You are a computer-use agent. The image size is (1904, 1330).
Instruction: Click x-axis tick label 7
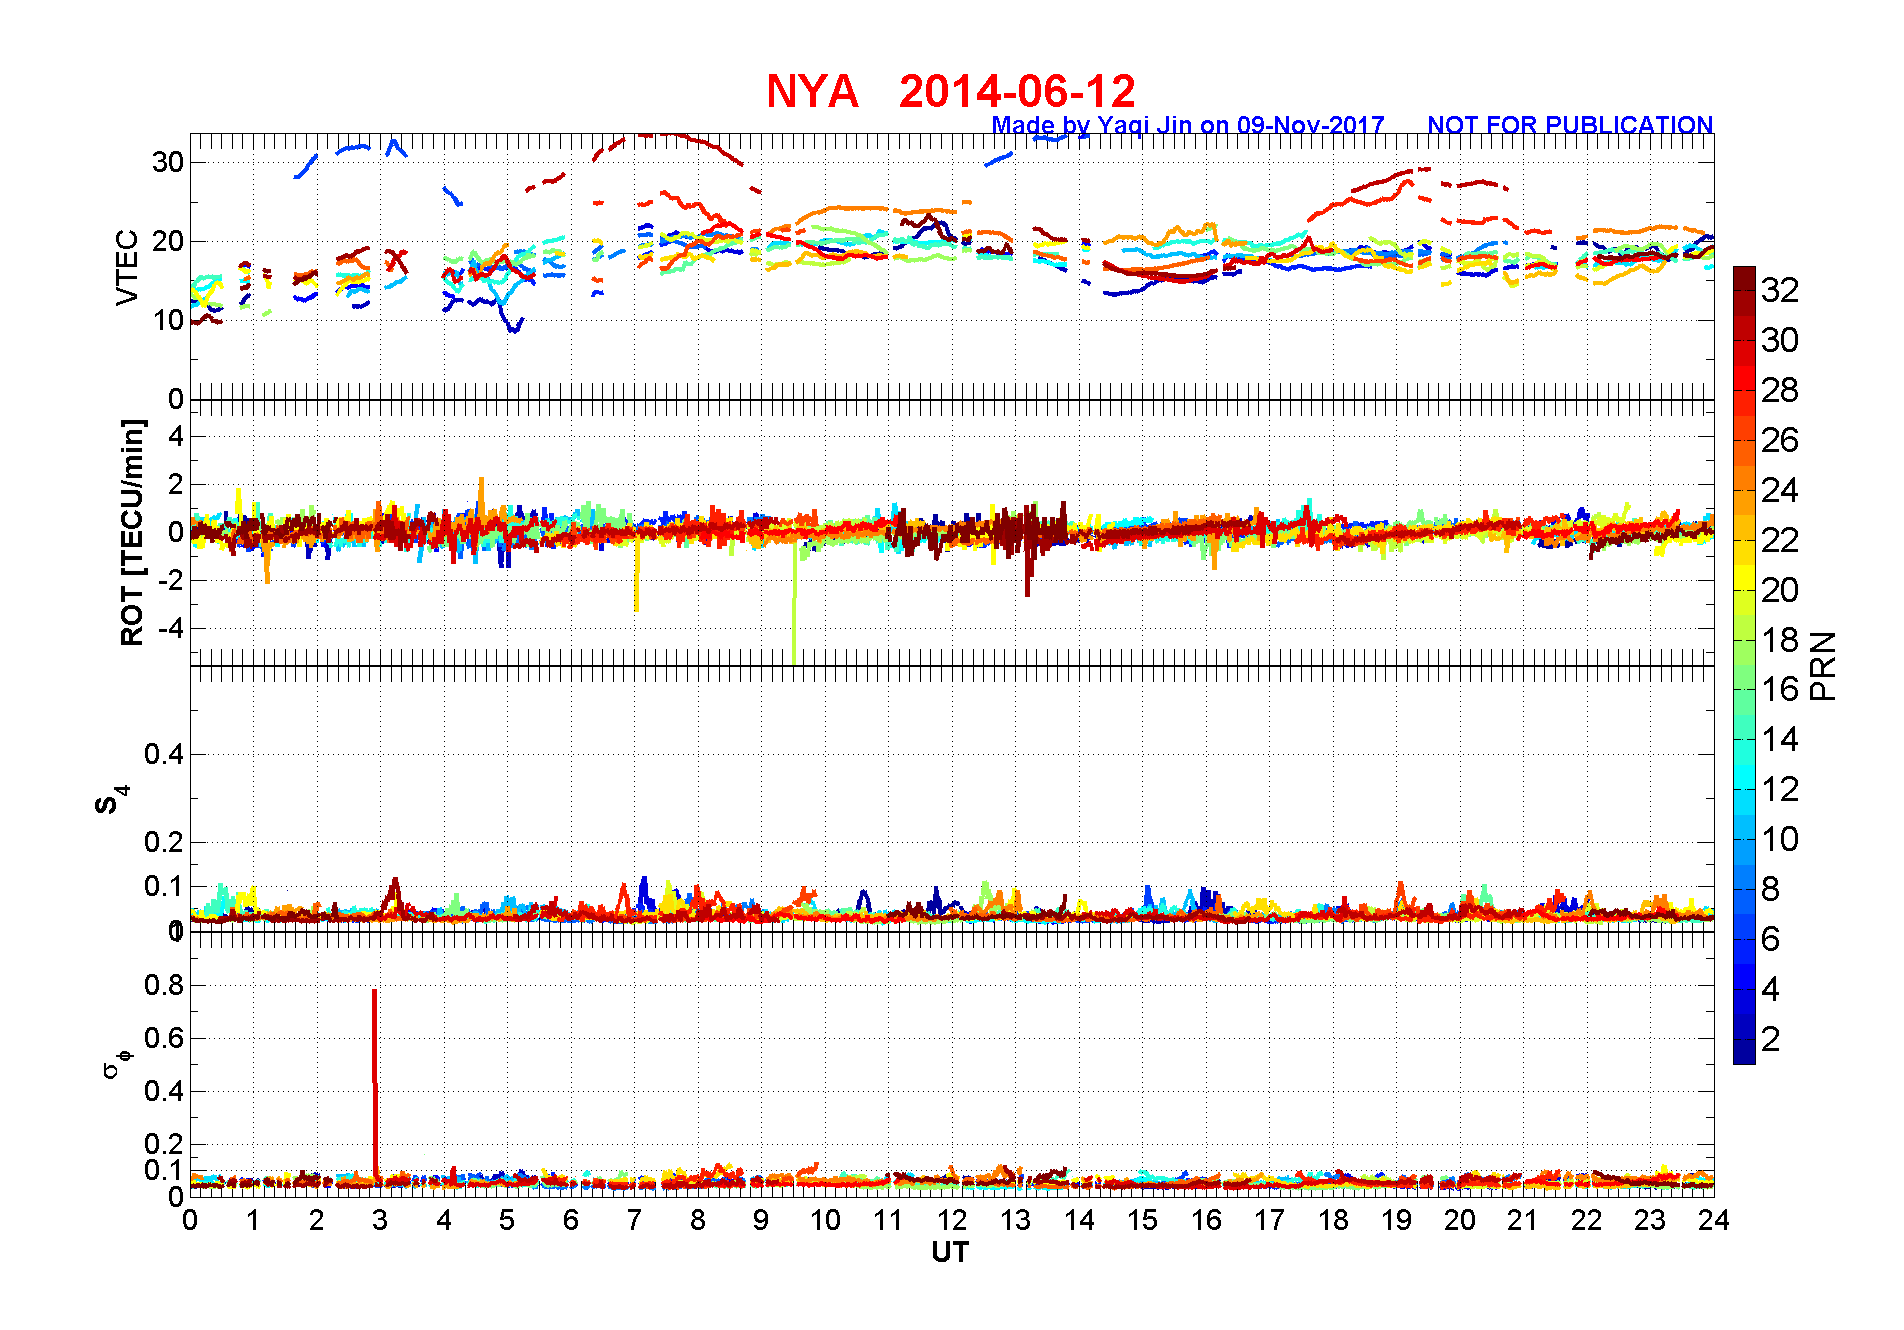[634, 1220]
